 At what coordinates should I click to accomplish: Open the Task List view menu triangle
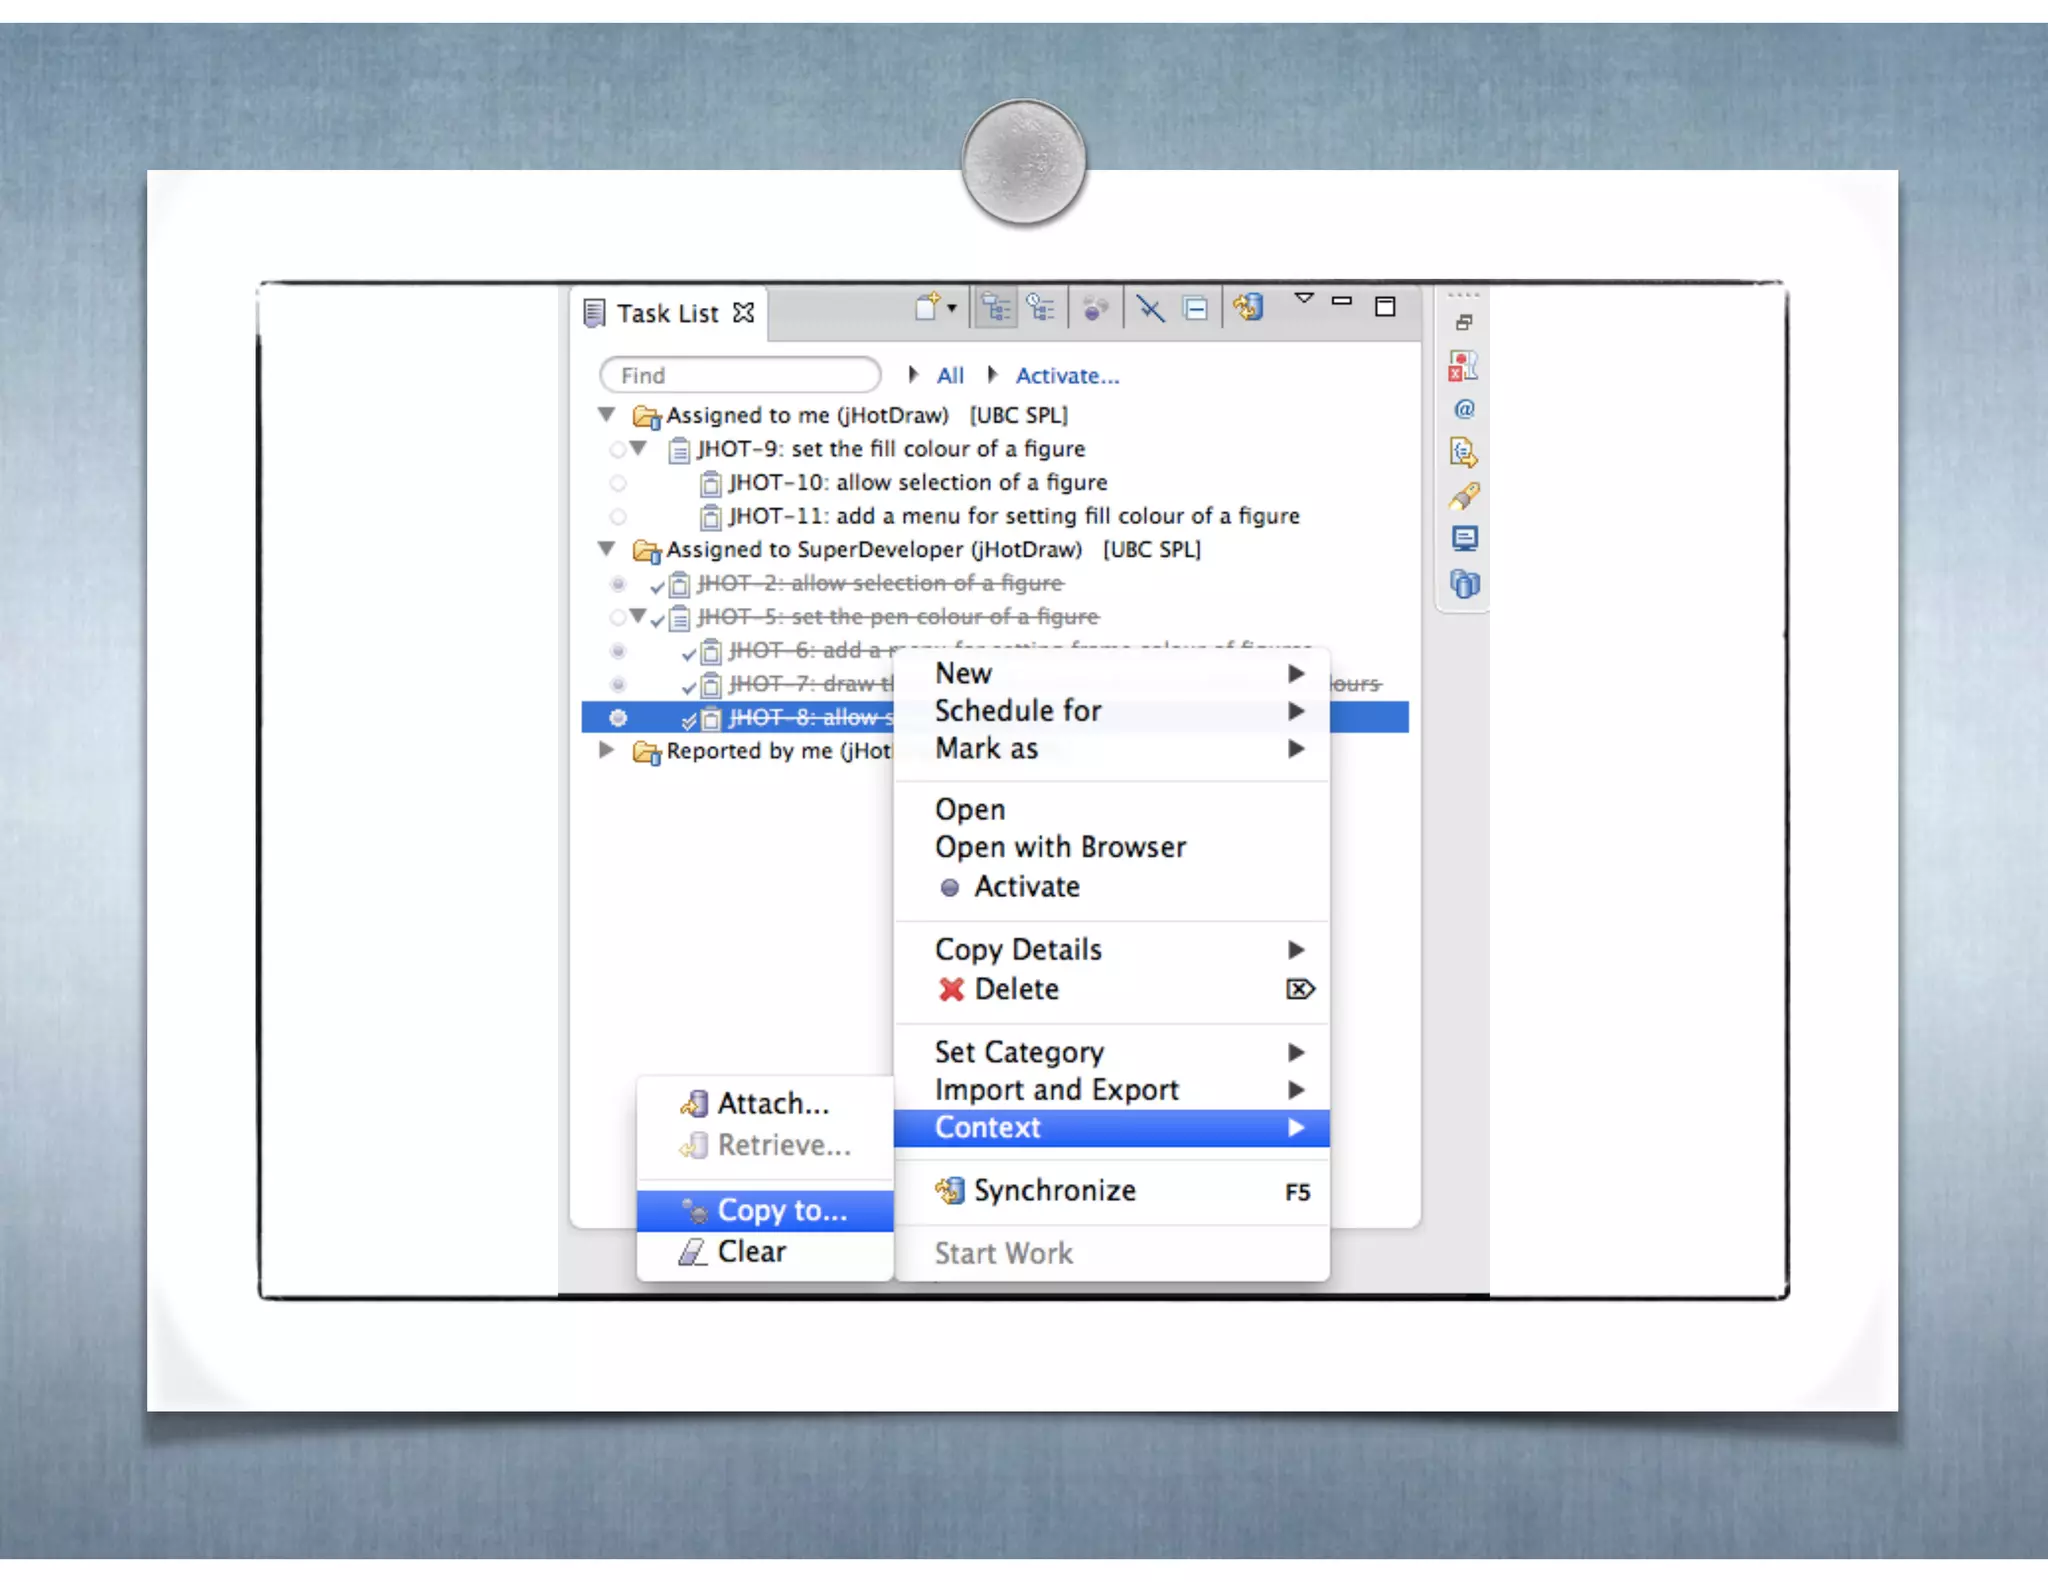tap(1304, 298)
